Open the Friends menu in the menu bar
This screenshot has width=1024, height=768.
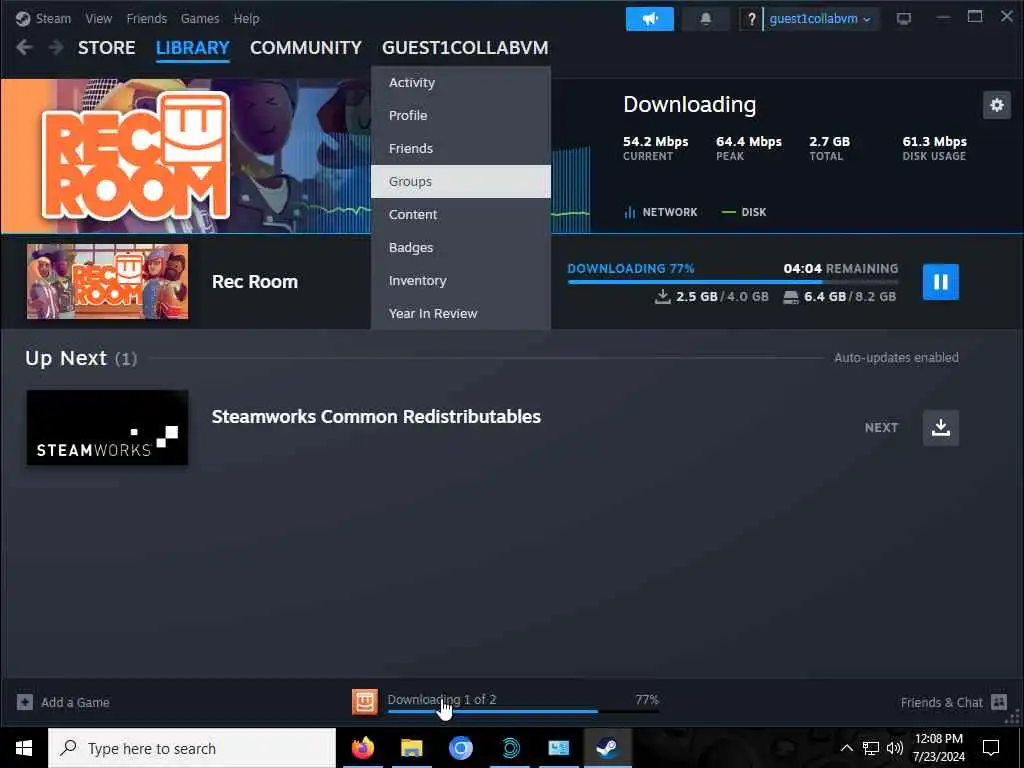click(x=146, y=18)
